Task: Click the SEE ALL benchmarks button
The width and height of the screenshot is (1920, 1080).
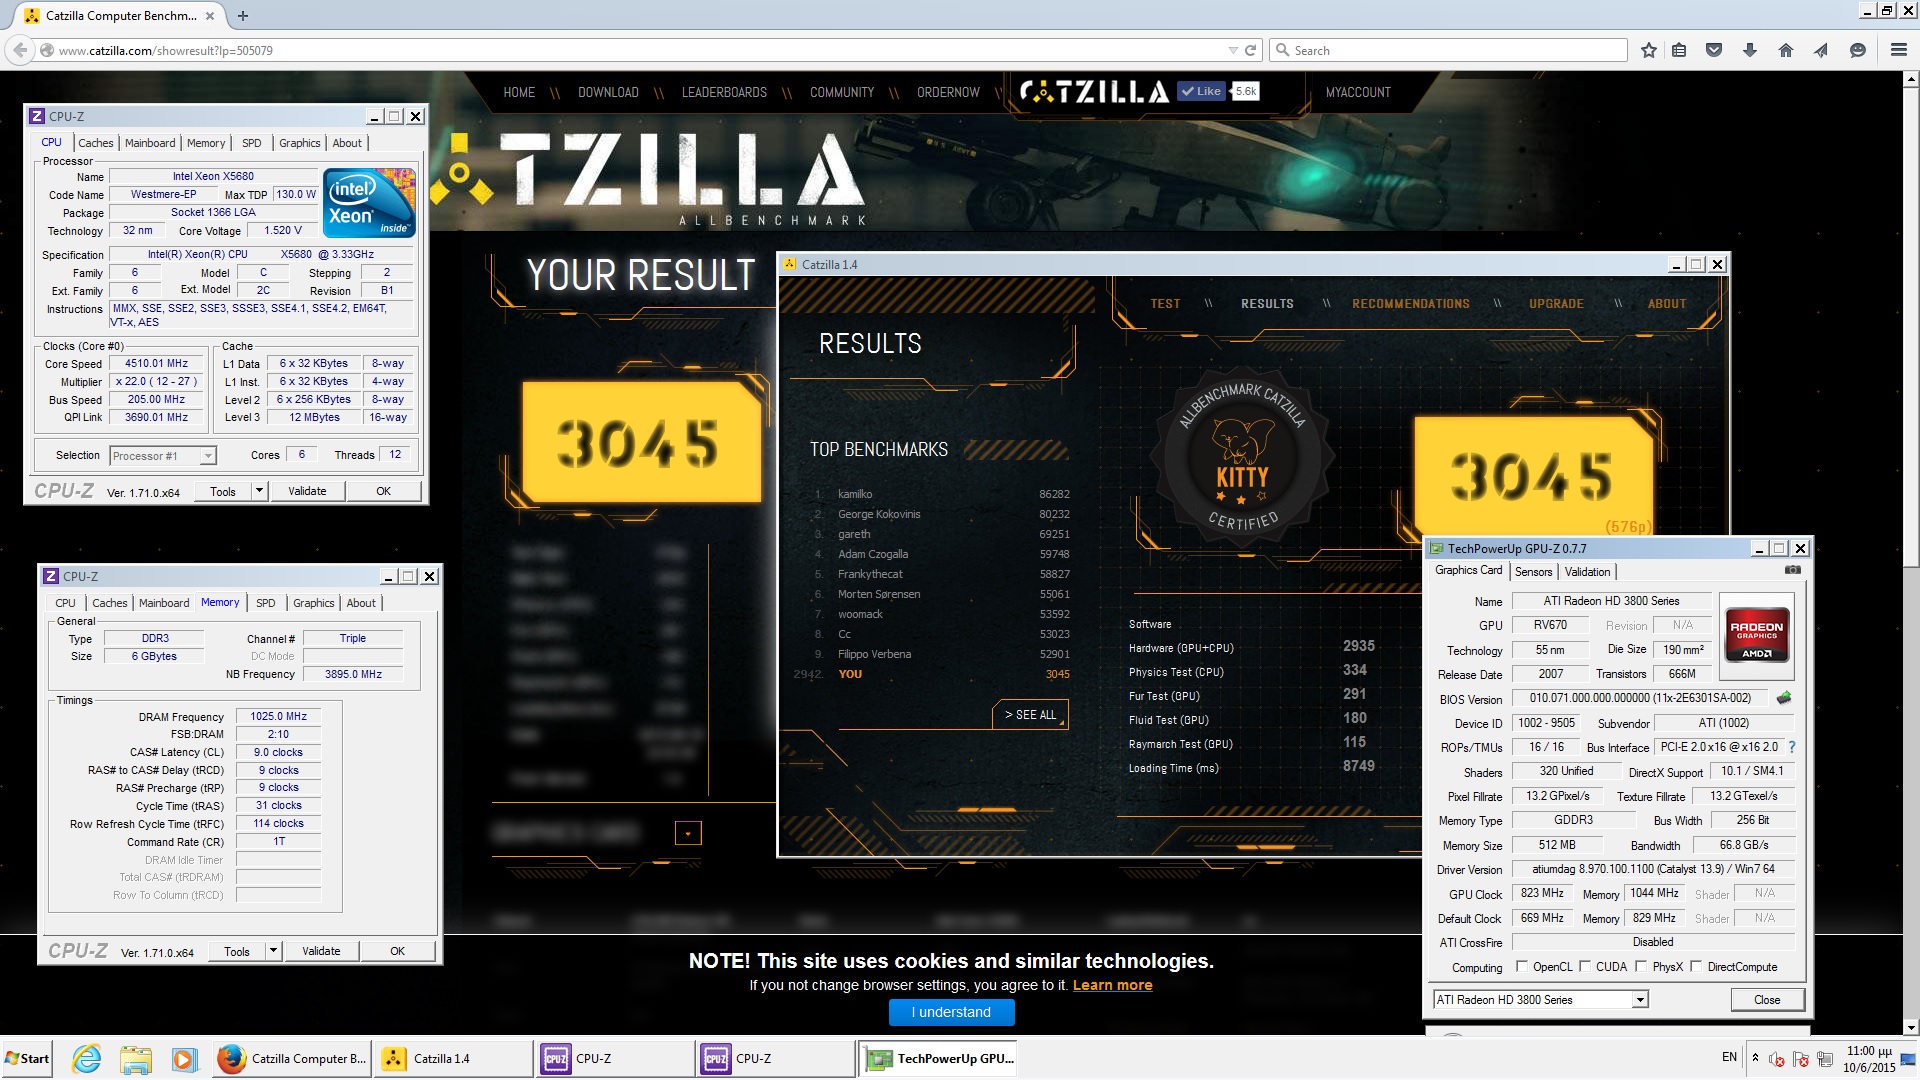Action: tap(1030, 715)
